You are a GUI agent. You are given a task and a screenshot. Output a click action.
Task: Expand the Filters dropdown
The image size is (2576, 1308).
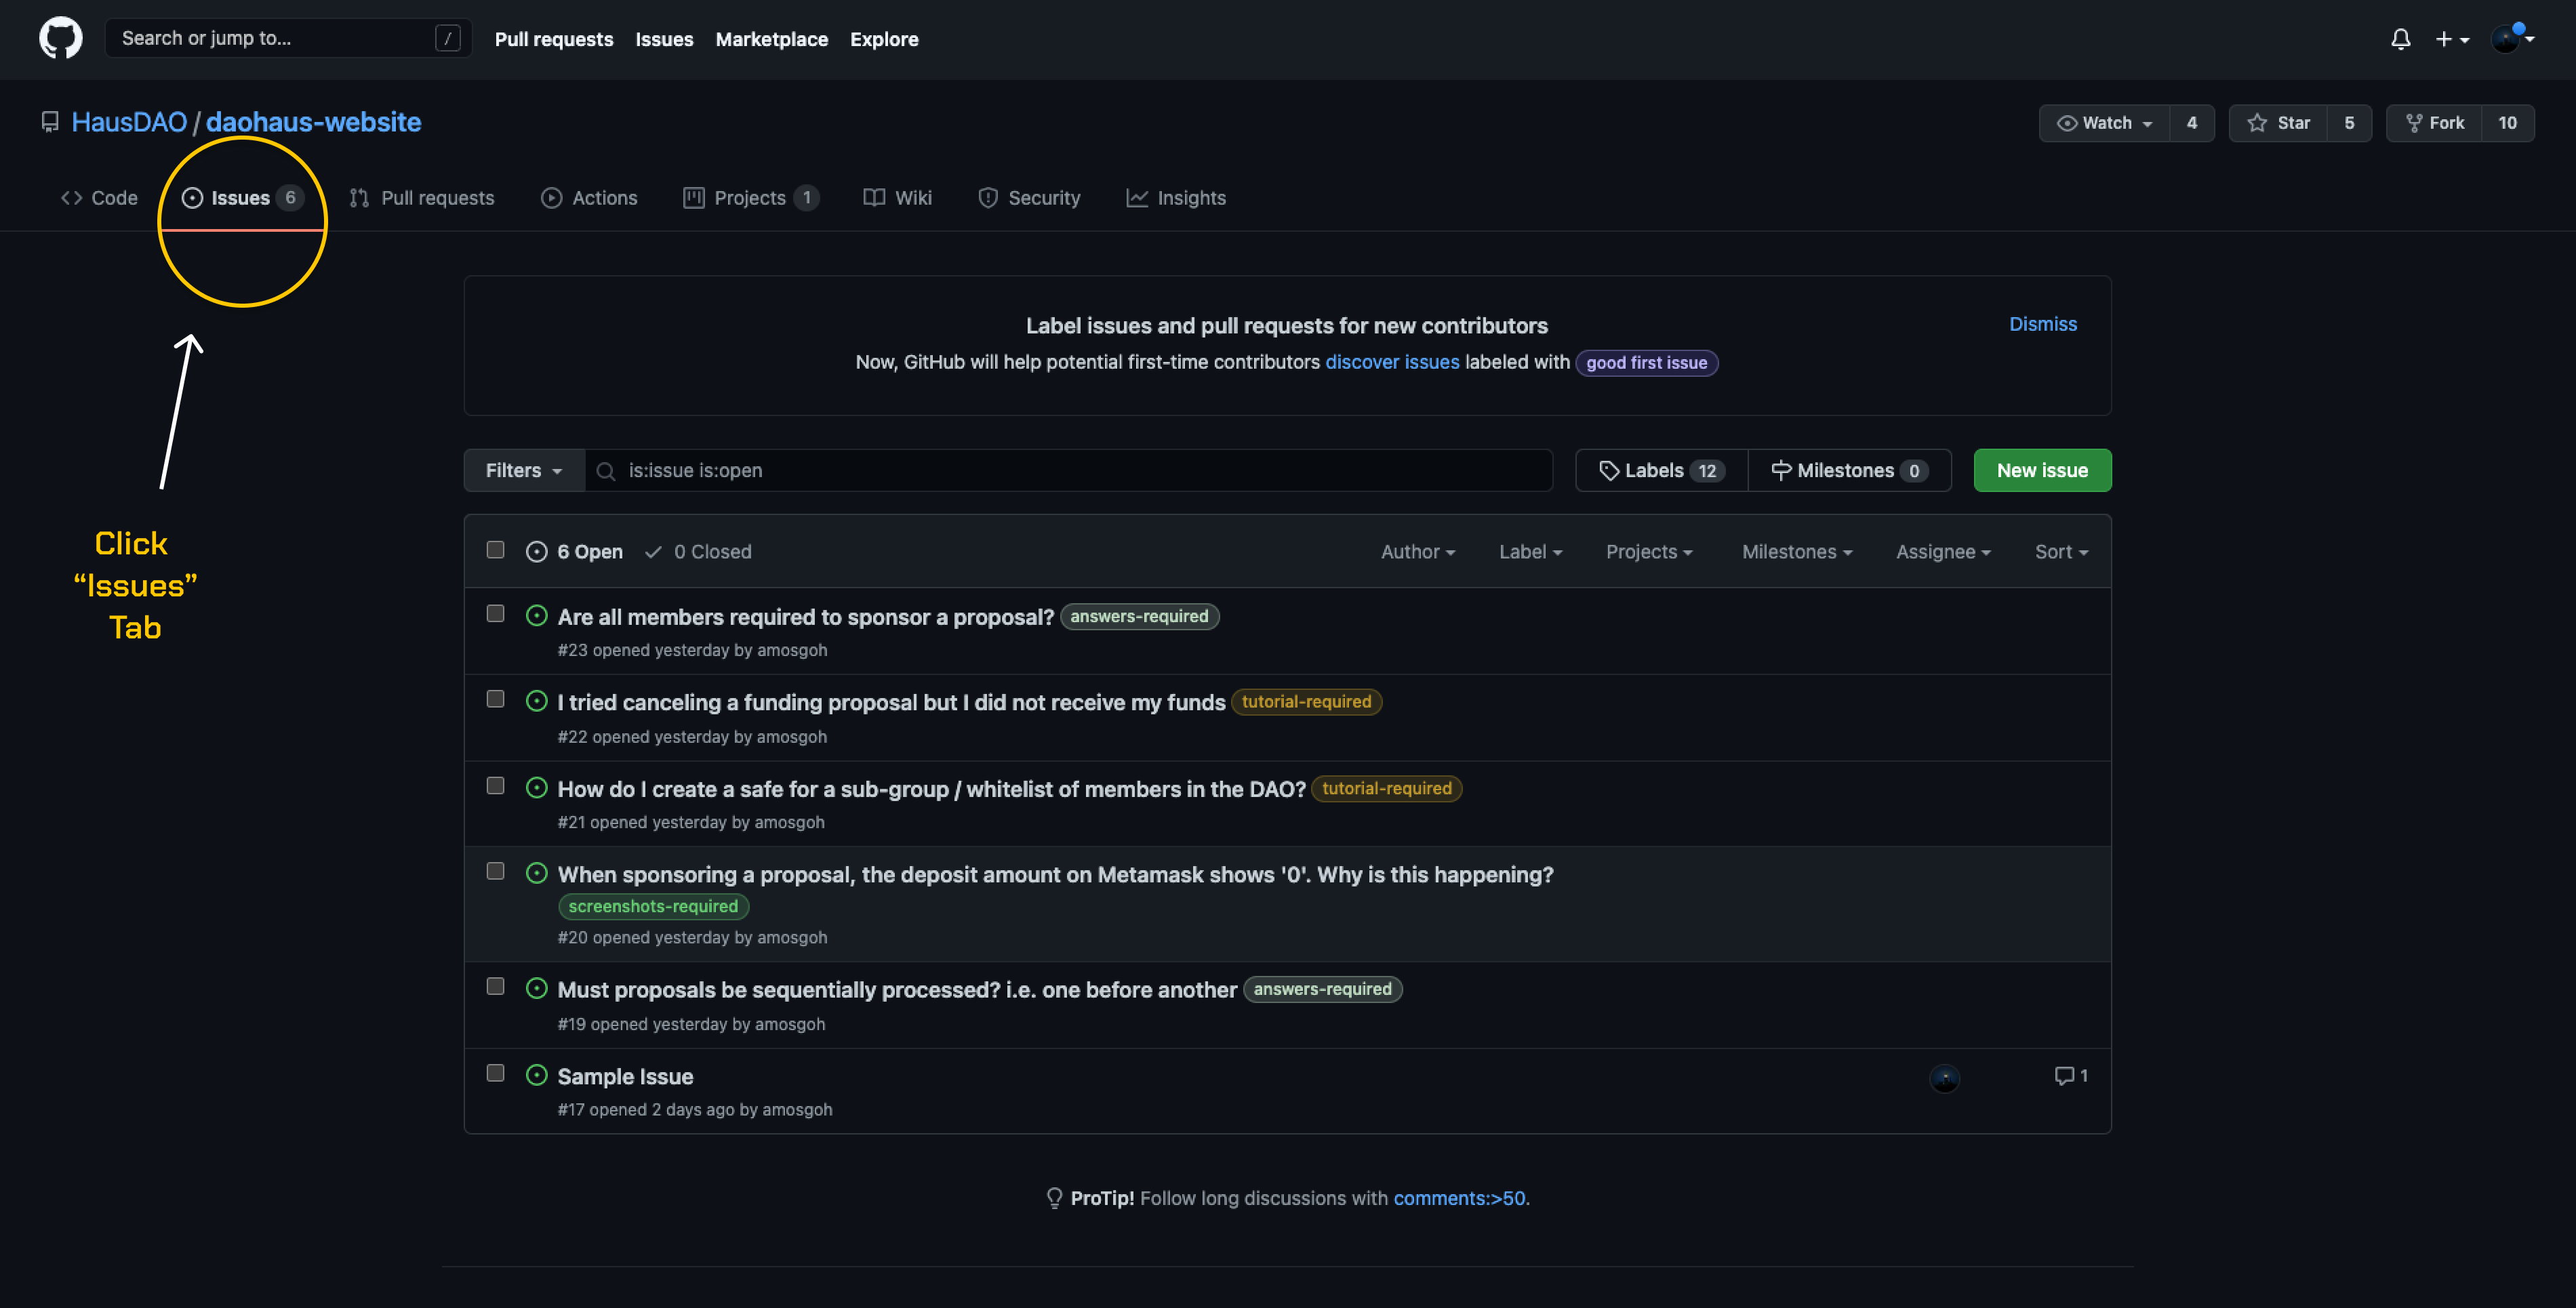523,470
